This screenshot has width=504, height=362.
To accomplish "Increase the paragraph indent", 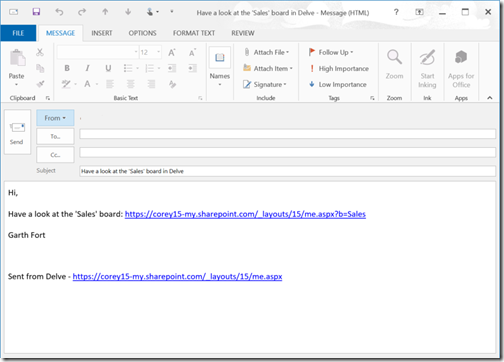I will [192, 68].
